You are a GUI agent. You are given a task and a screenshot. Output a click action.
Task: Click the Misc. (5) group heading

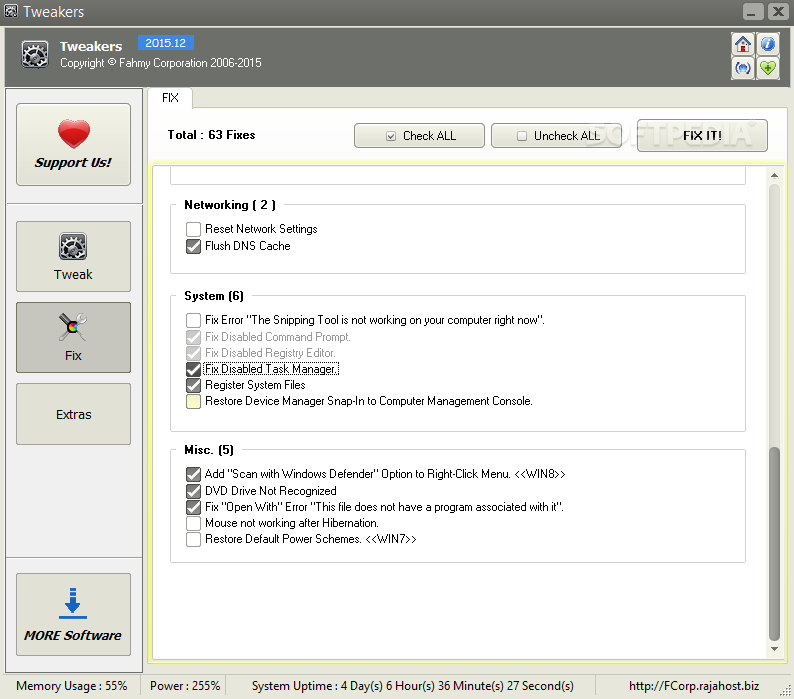click(209, 450)
